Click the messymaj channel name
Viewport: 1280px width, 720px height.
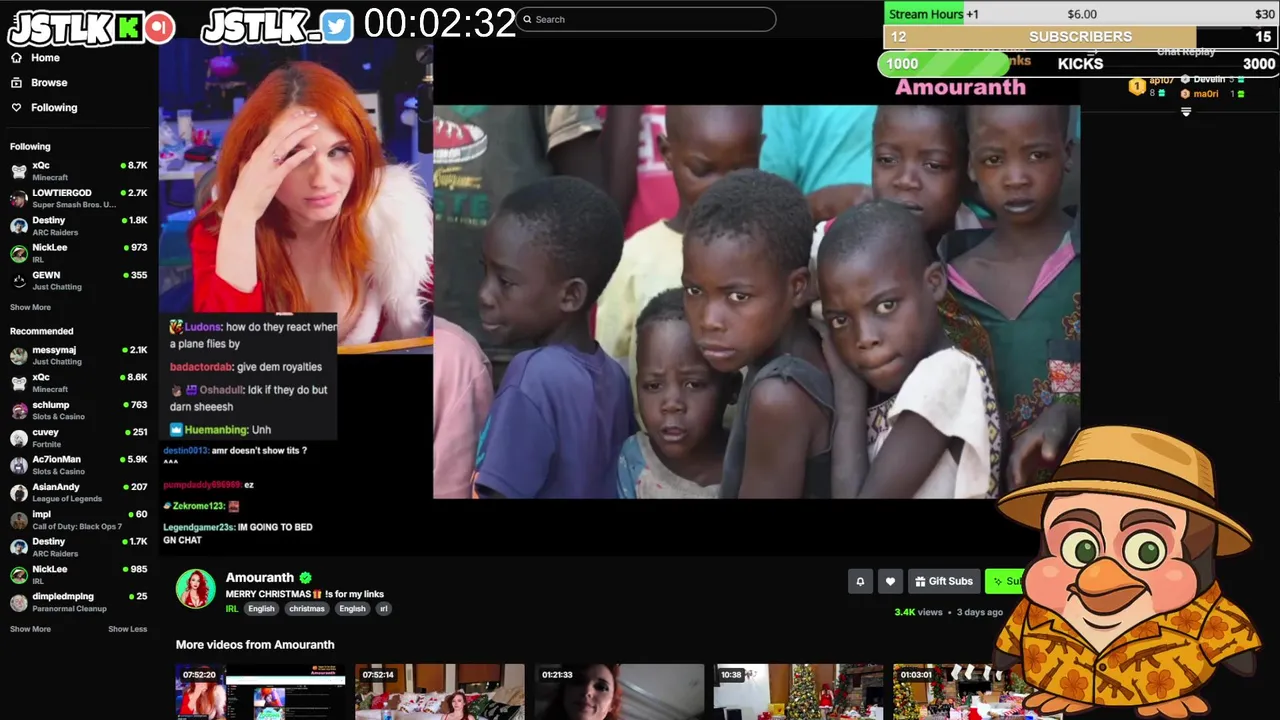point(54,350)
